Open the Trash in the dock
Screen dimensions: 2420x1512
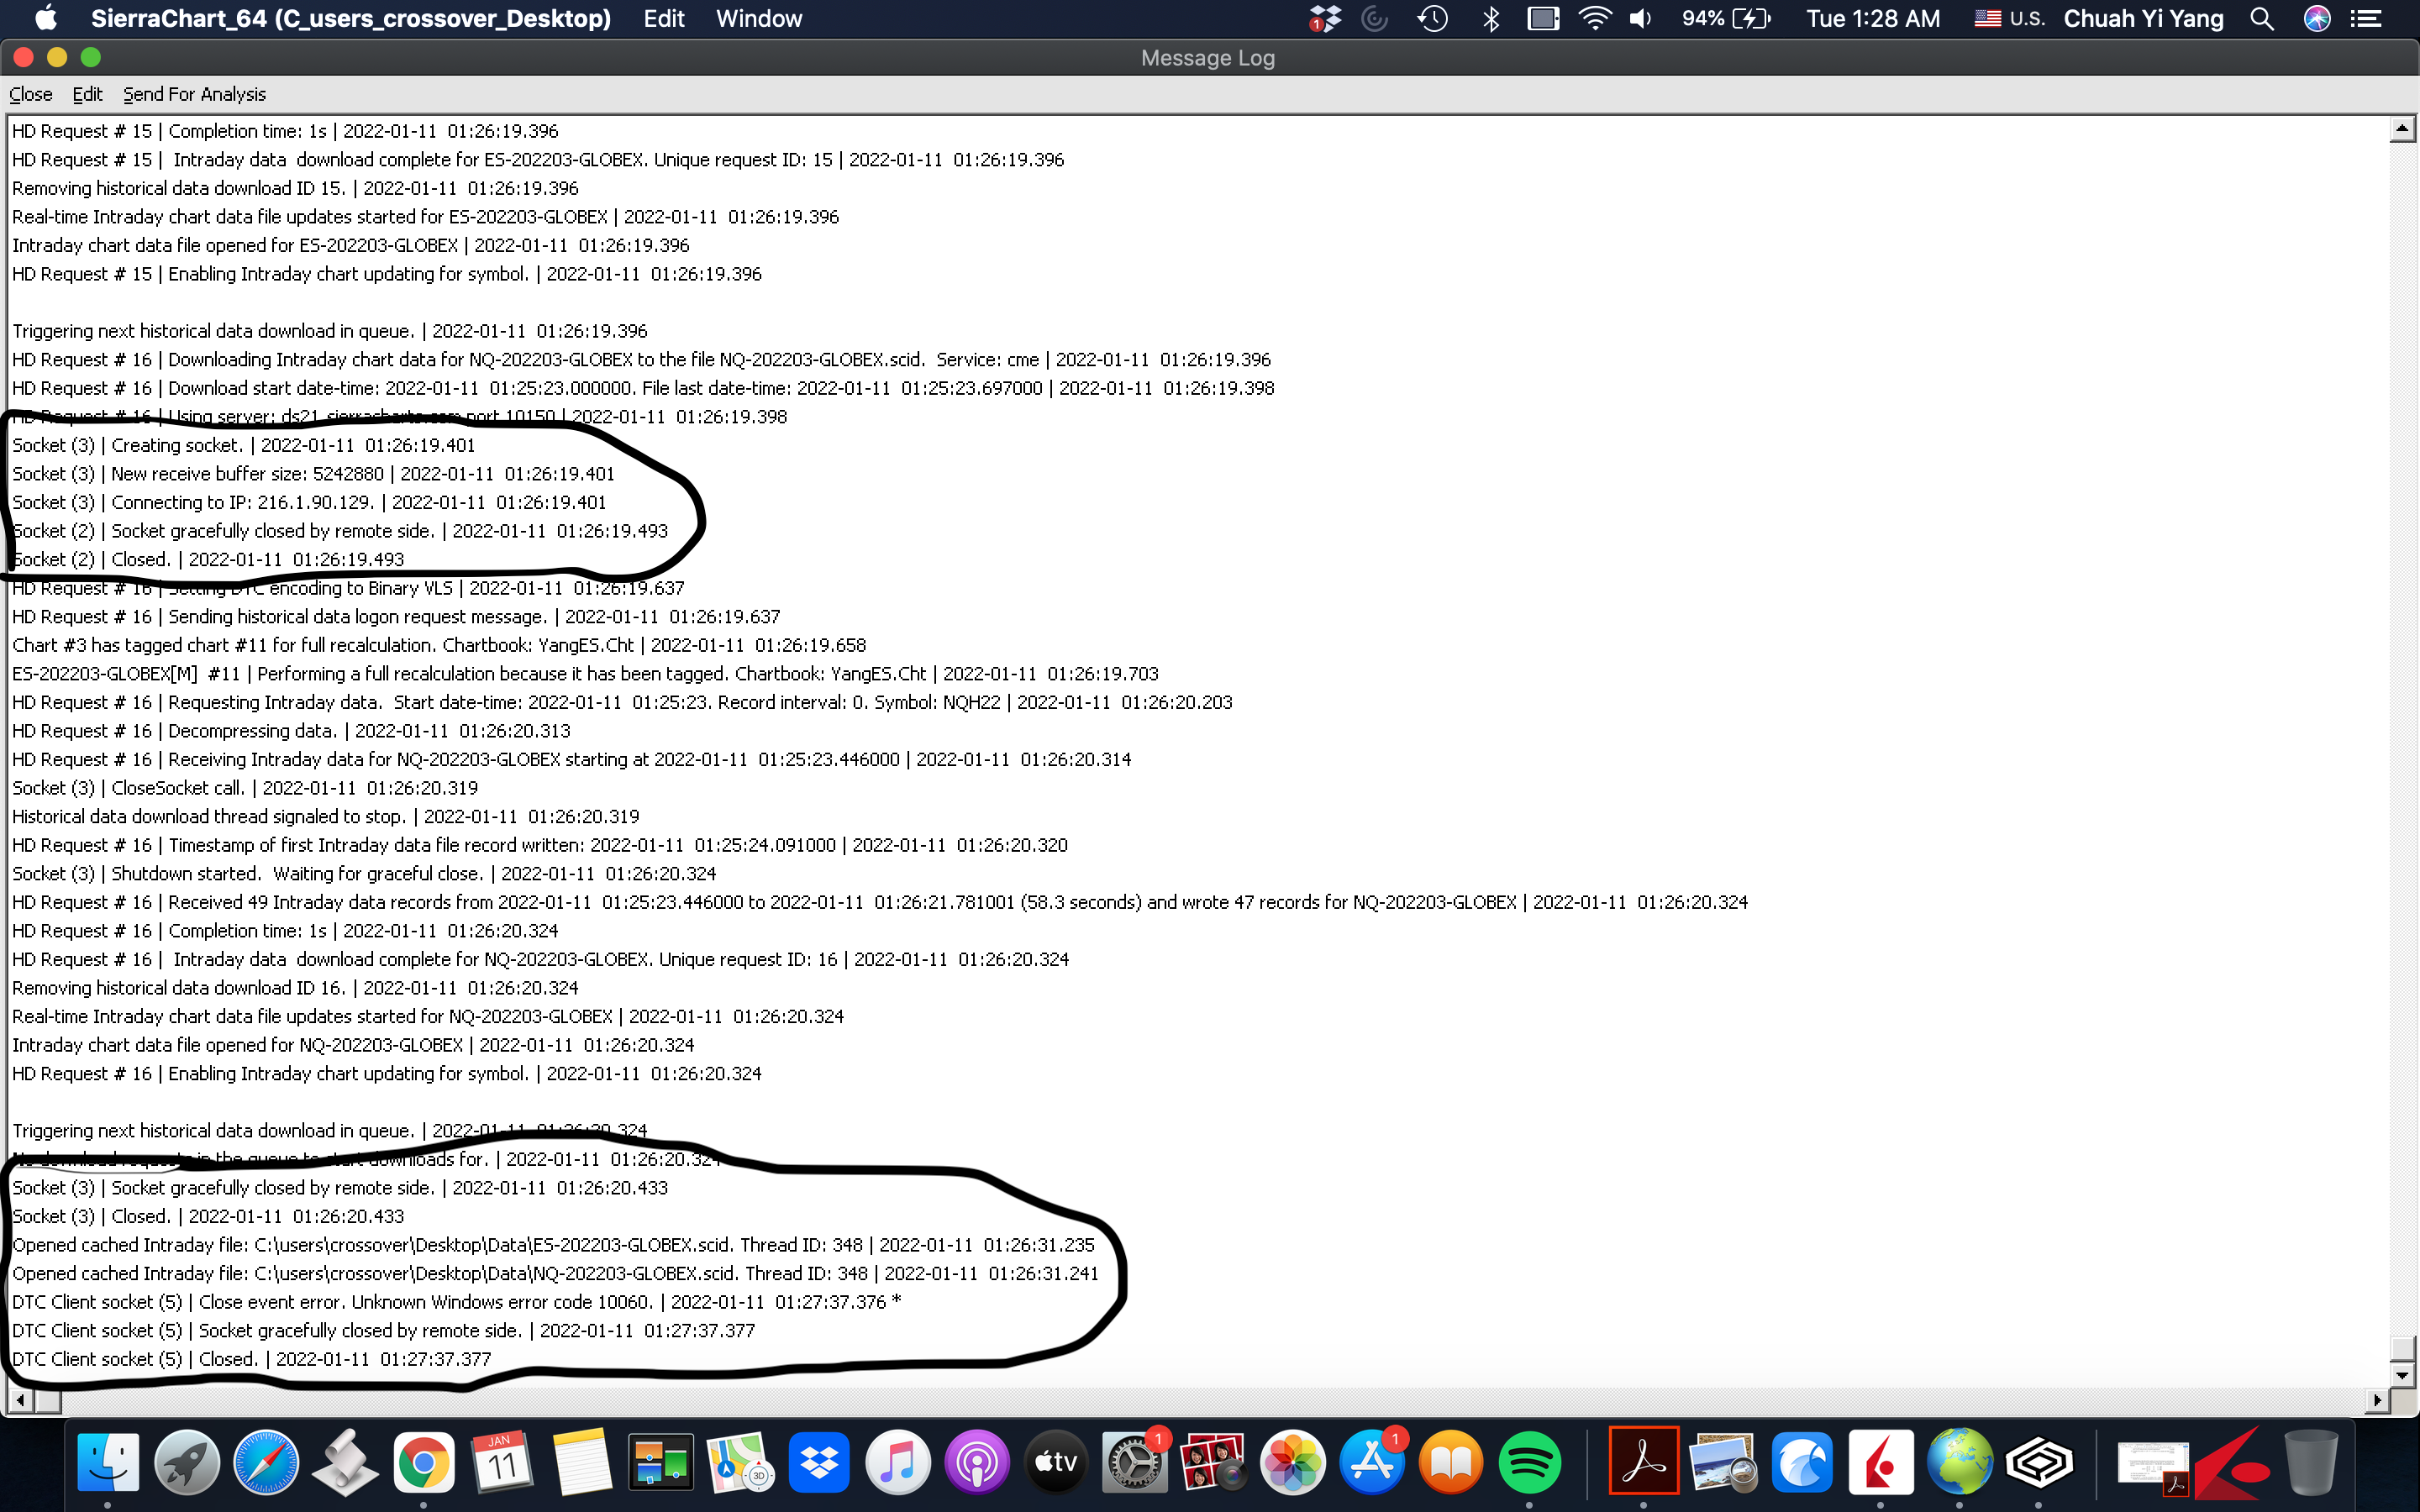[x=2311, y=1463]
